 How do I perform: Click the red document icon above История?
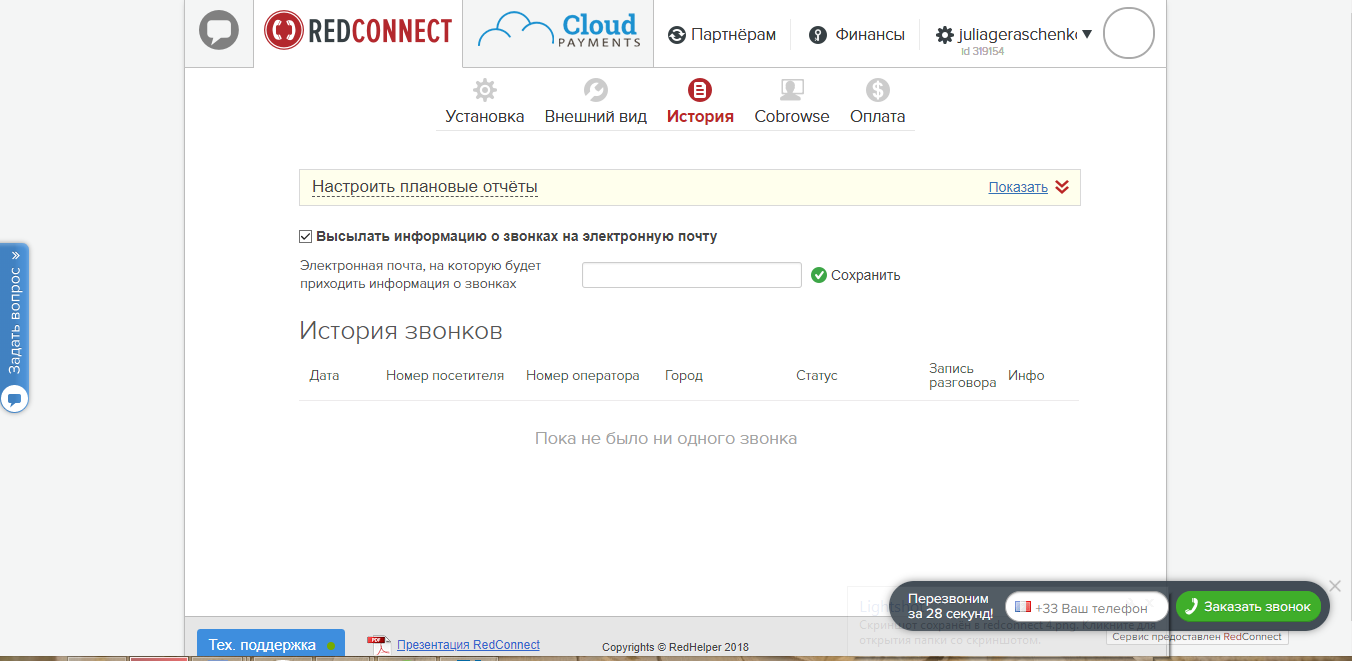pos(700,89)
